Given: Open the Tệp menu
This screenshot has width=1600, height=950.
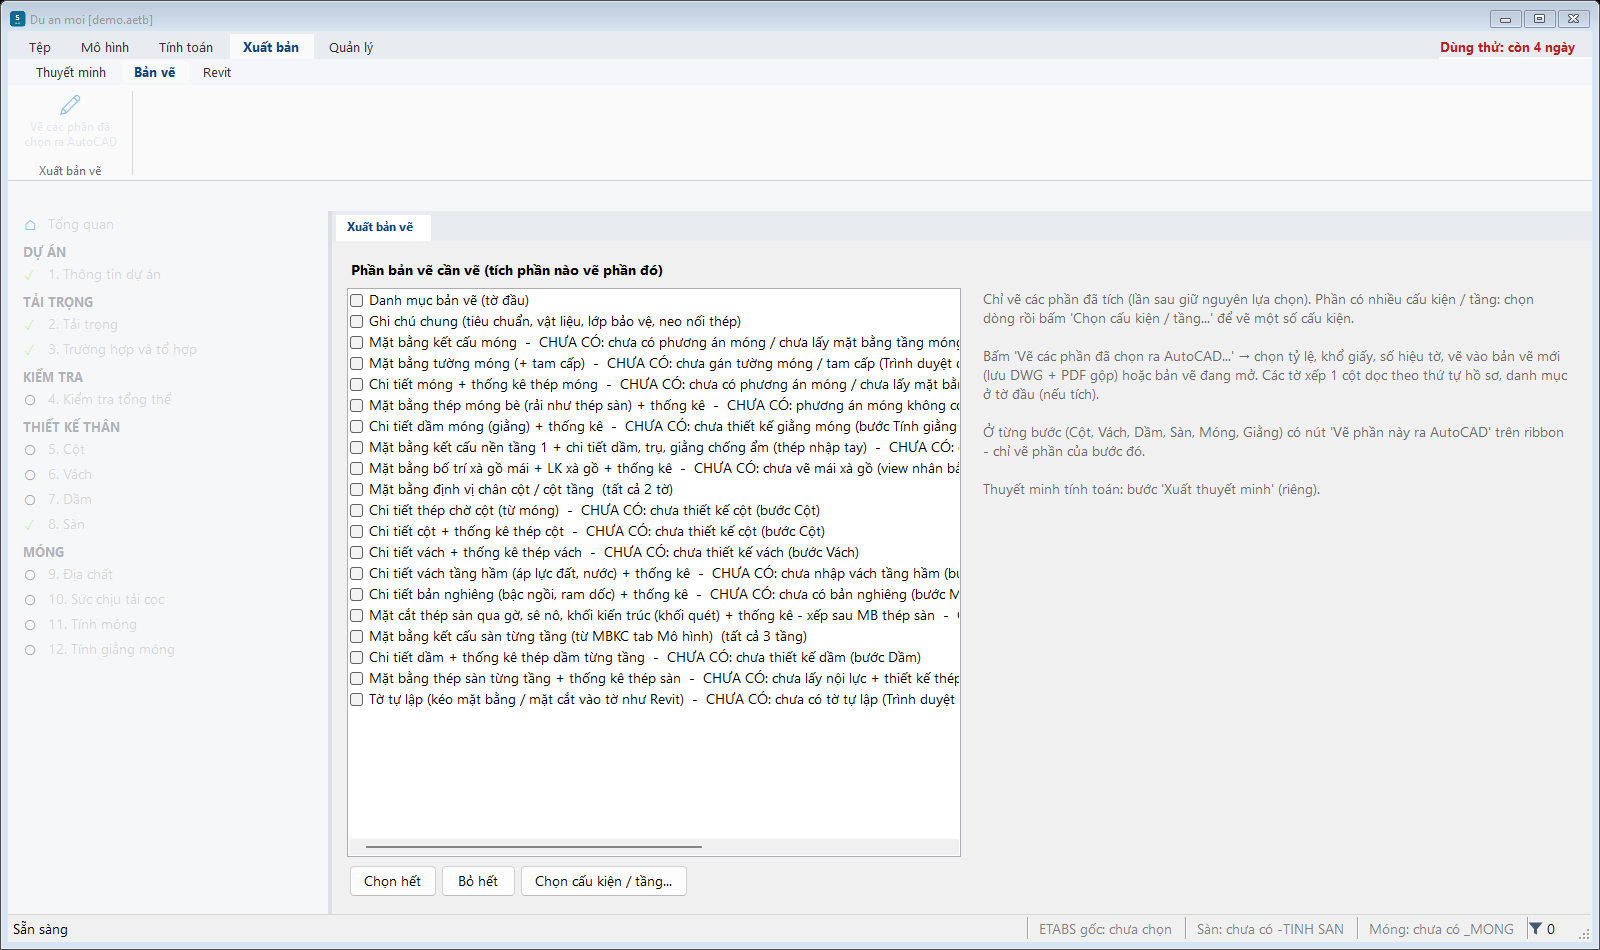Looking at the screenshot, I should (x=40, y=47).
